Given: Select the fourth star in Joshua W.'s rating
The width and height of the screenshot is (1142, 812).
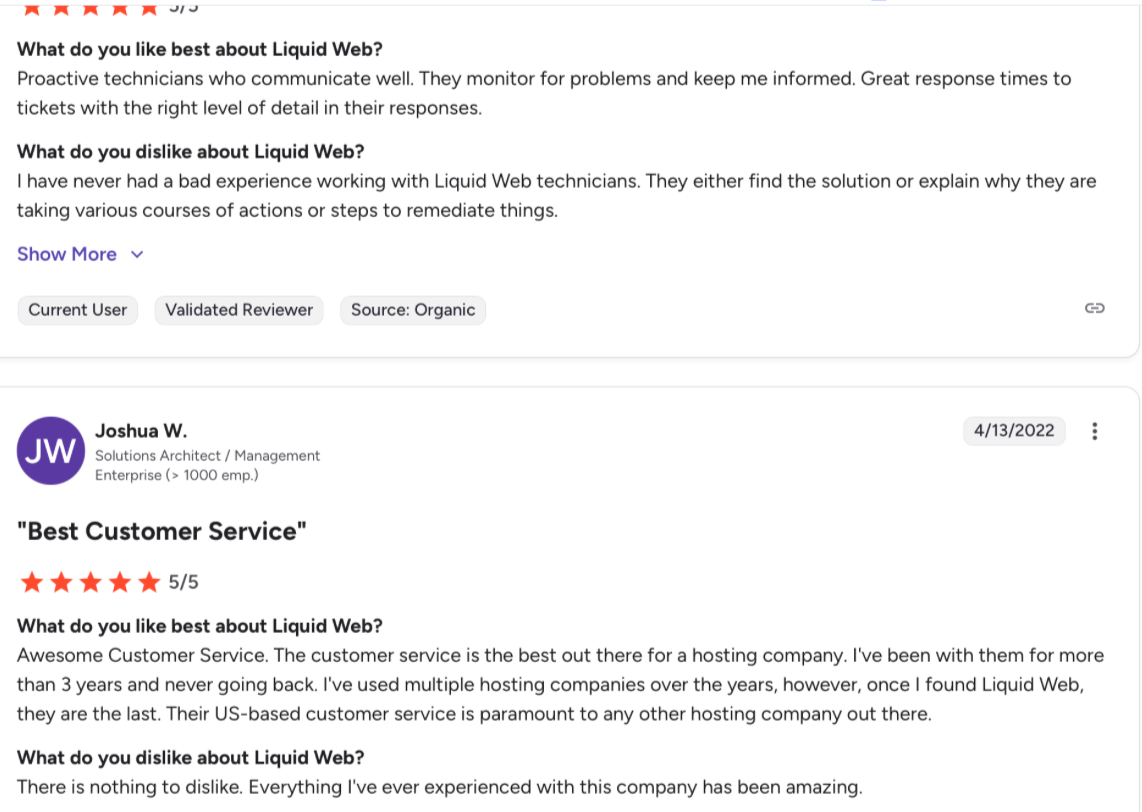Looking at the screenshot, I should coord(120,582).
